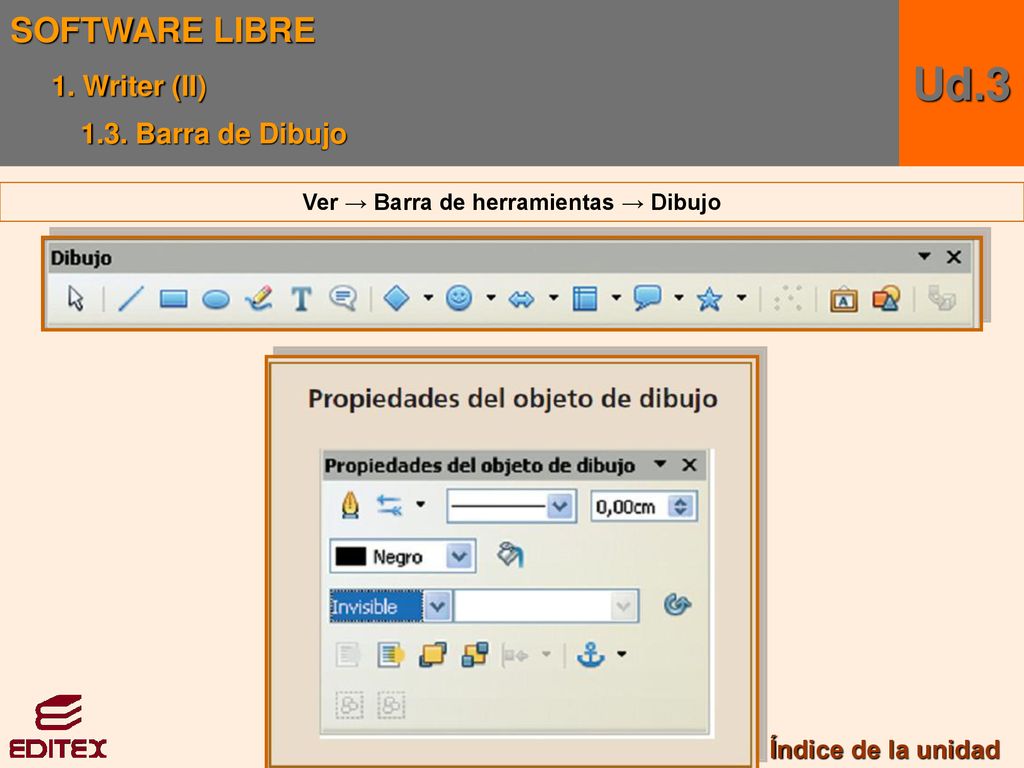Expand symbol shapes arrow beside the smiley
1024x768 pixels.
click(x=490, y=298)
